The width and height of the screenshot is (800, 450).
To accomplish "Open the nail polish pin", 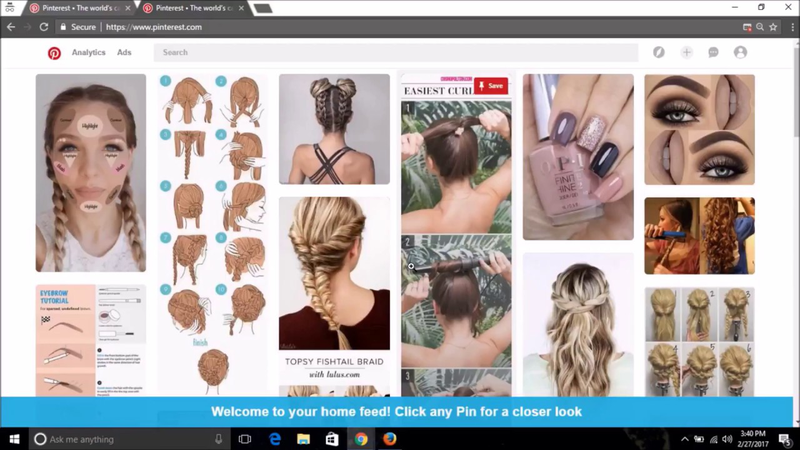I will coord(578,156).
